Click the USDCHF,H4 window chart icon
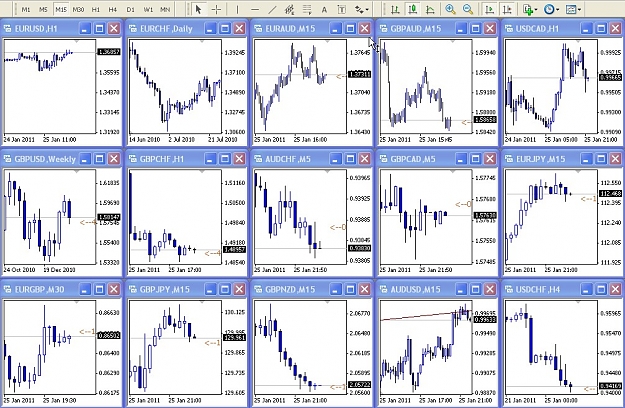The image size is (625, 408). [x=509, y=289]
